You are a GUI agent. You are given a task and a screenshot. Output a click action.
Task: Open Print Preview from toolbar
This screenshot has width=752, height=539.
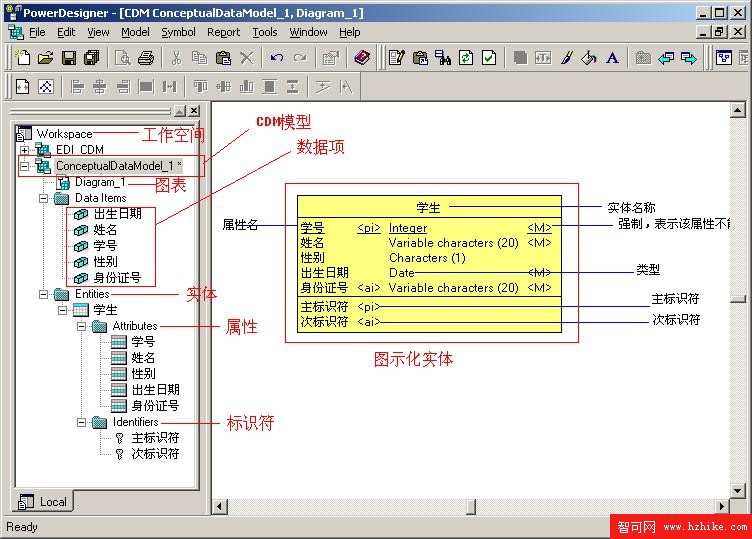point(123,58)
